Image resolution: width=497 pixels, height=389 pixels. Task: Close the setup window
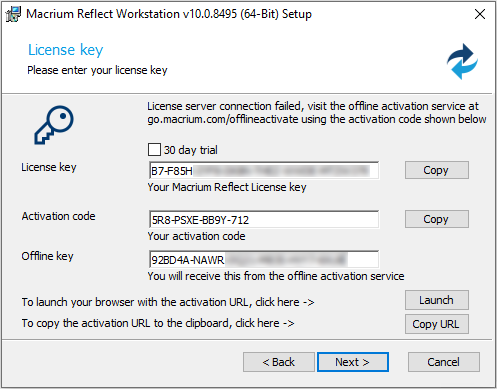pyautogui.click(x=480, y=14)
